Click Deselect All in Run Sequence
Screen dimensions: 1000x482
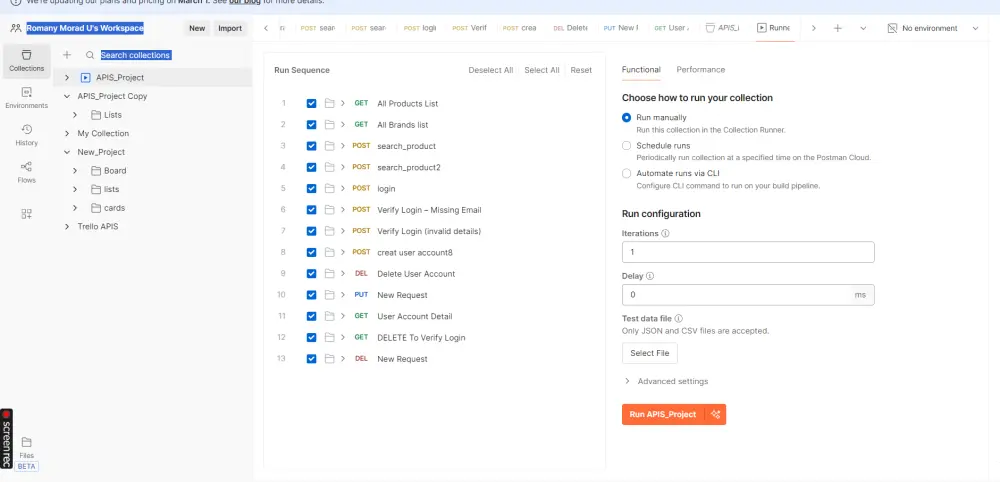tap(490, 70)
